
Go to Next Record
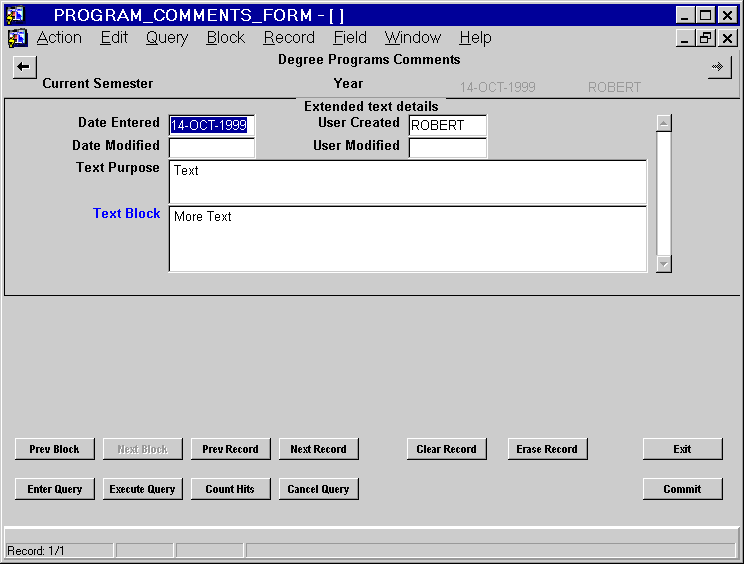click(x=318, y=449)
